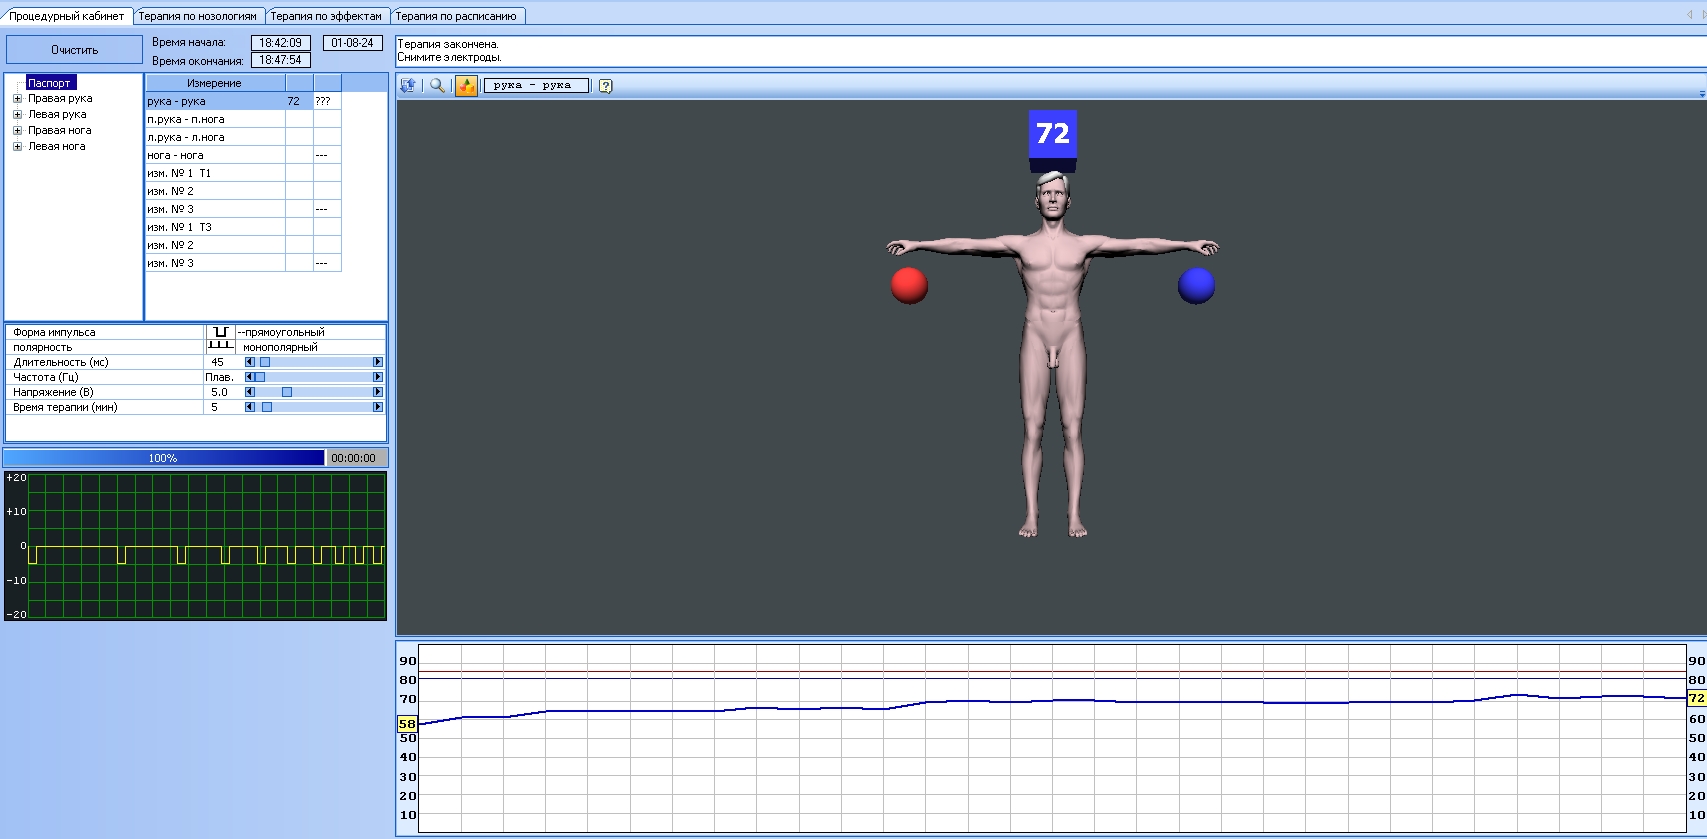Switch to Терапия по расписанию tab
Screen dimensions: 1707x839
point(456,16)
